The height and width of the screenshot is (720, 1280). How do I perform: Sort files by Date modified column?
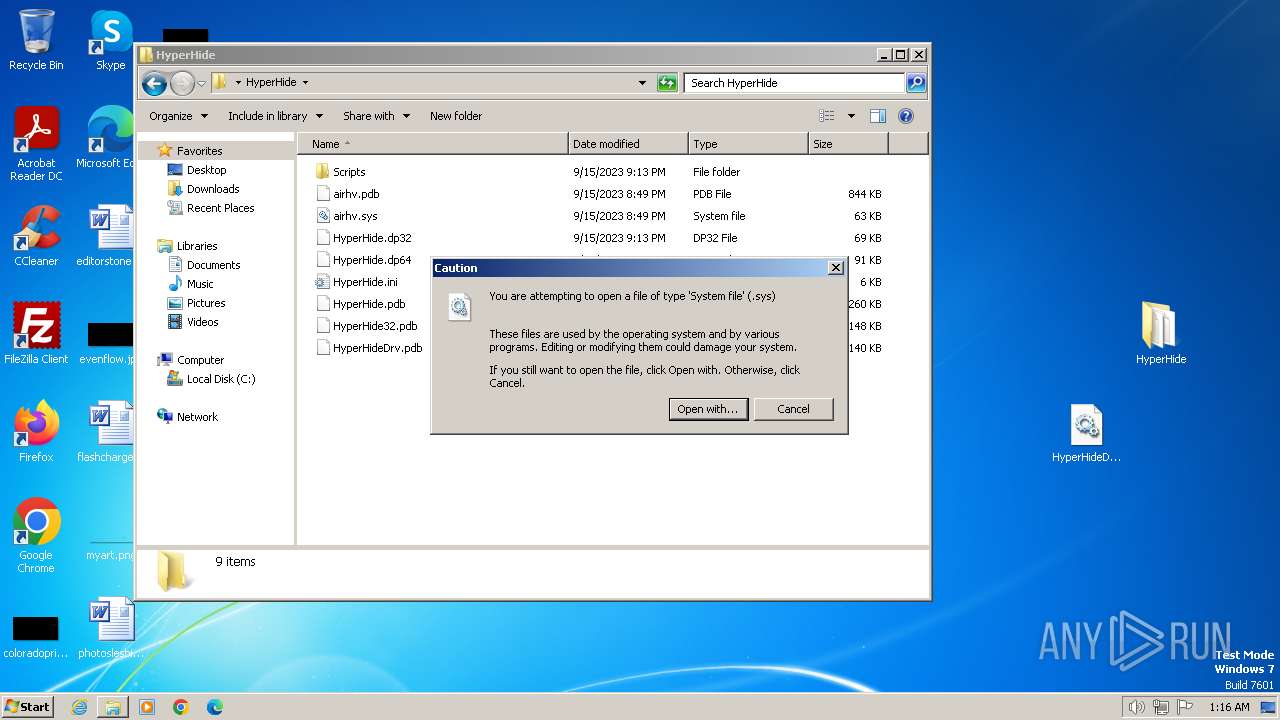628,144
